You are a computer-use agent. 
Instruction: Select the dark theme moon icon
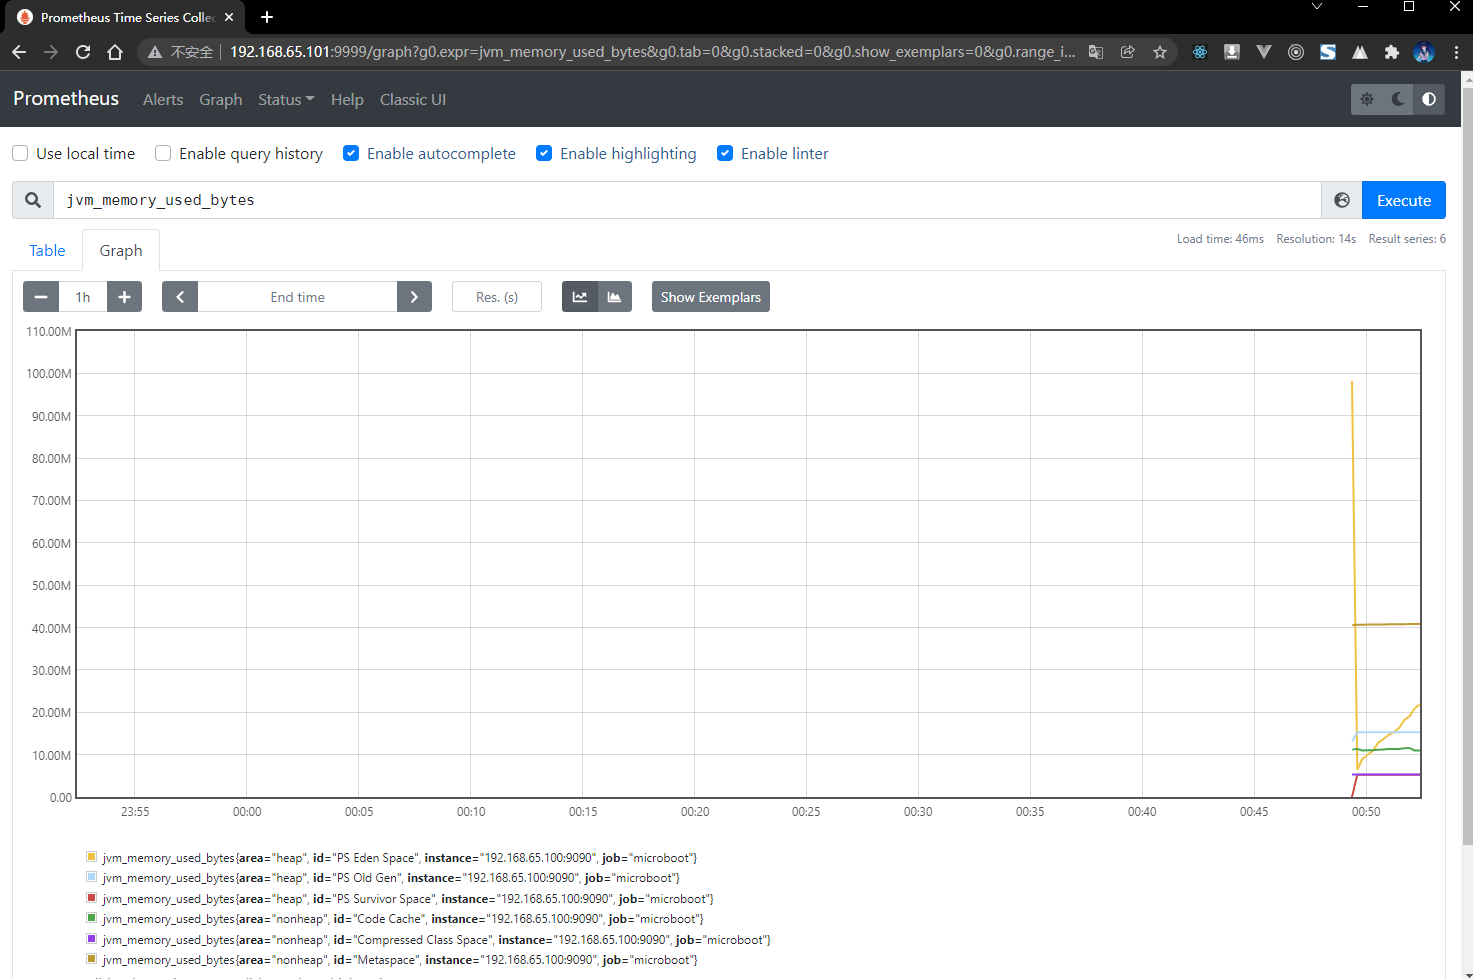click(x=1398, y=99)
